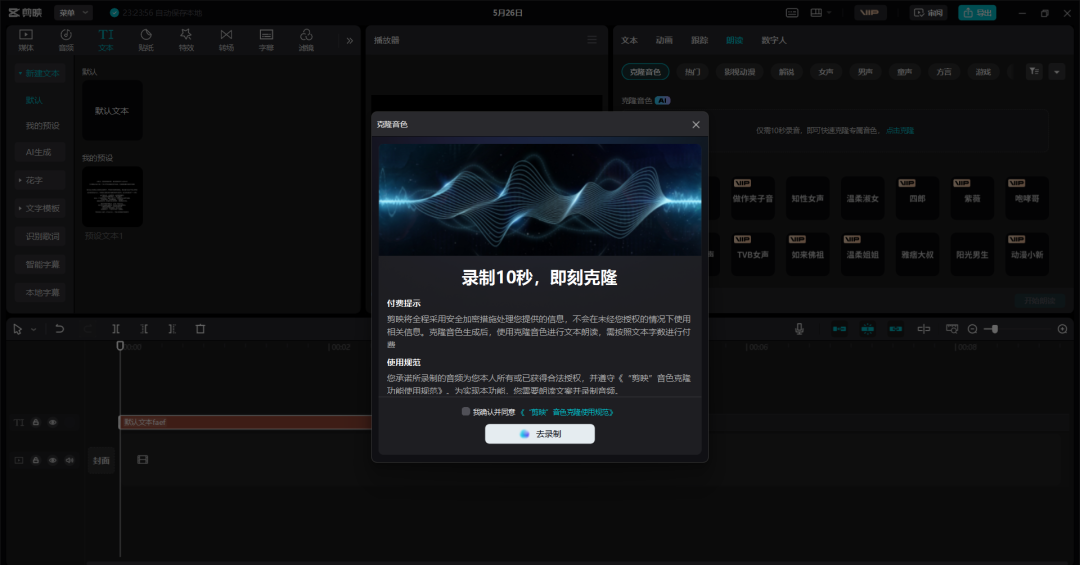This screenshot has width=1080, height=565.
Task: Open the '剪映' 音色克隆使用规范 link
Action: point(567,412)
